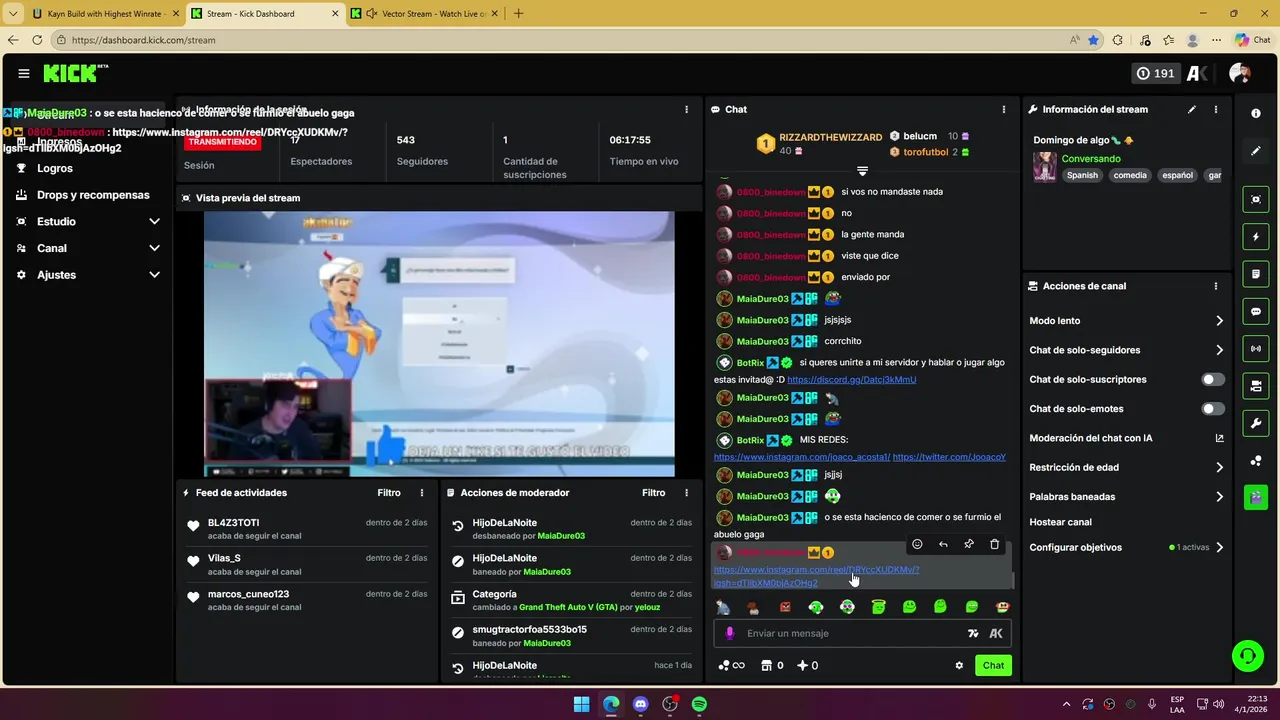Open Moderación del chat con IA external link
This screenshot has width=1280, height=720.
[x=1219, y=438]
